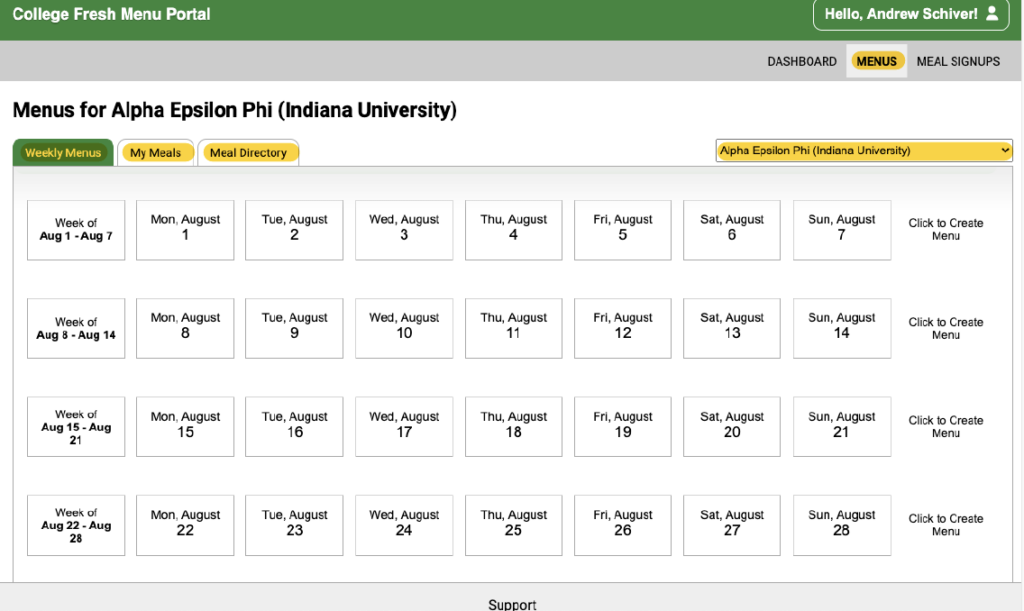This screenshot has height=611, width=1024.
Task: Select Sat, August 20 day box
Action: pyautogui.click(x=731, y=427)
